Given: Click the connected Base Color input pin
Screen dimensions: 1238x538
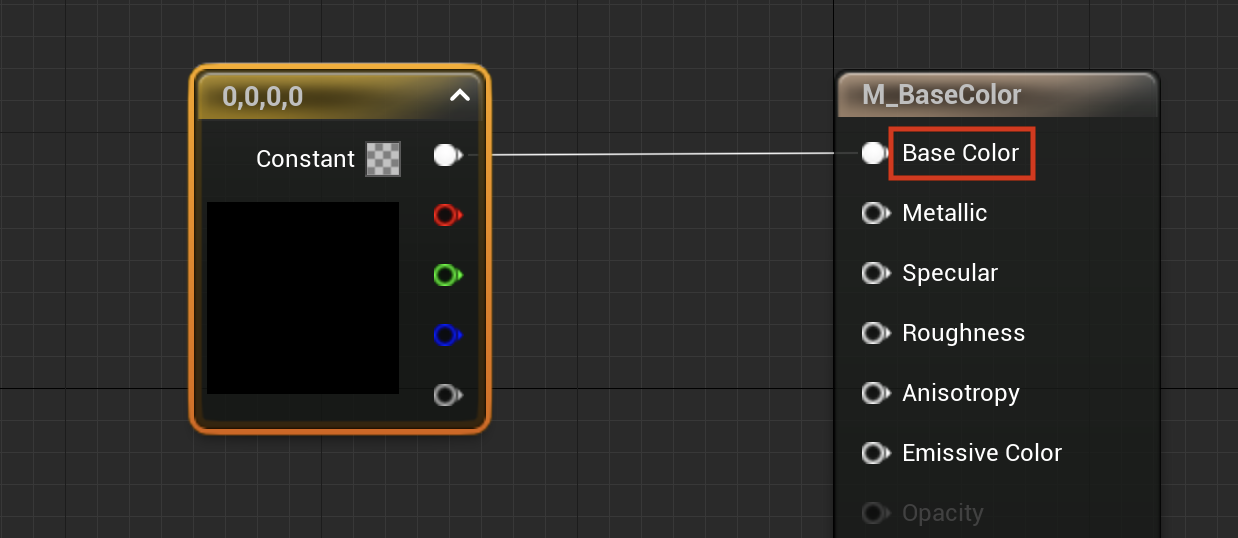Looking at the screenshot, I should tap(875, 153).
